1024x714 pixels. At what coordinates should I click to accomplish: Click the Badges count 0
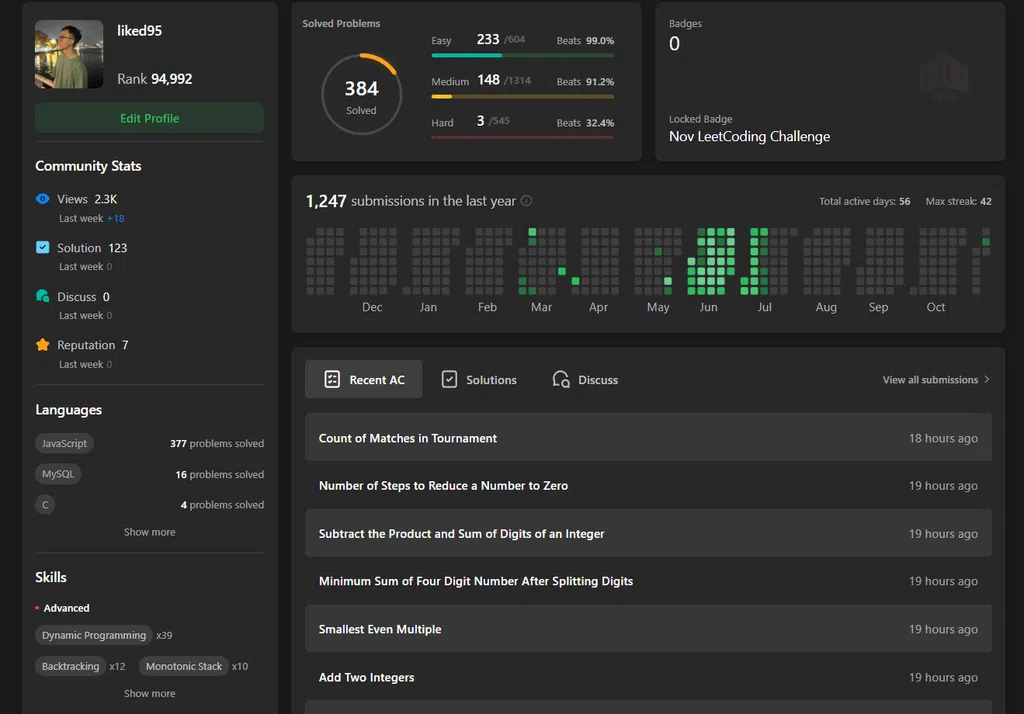675,44
